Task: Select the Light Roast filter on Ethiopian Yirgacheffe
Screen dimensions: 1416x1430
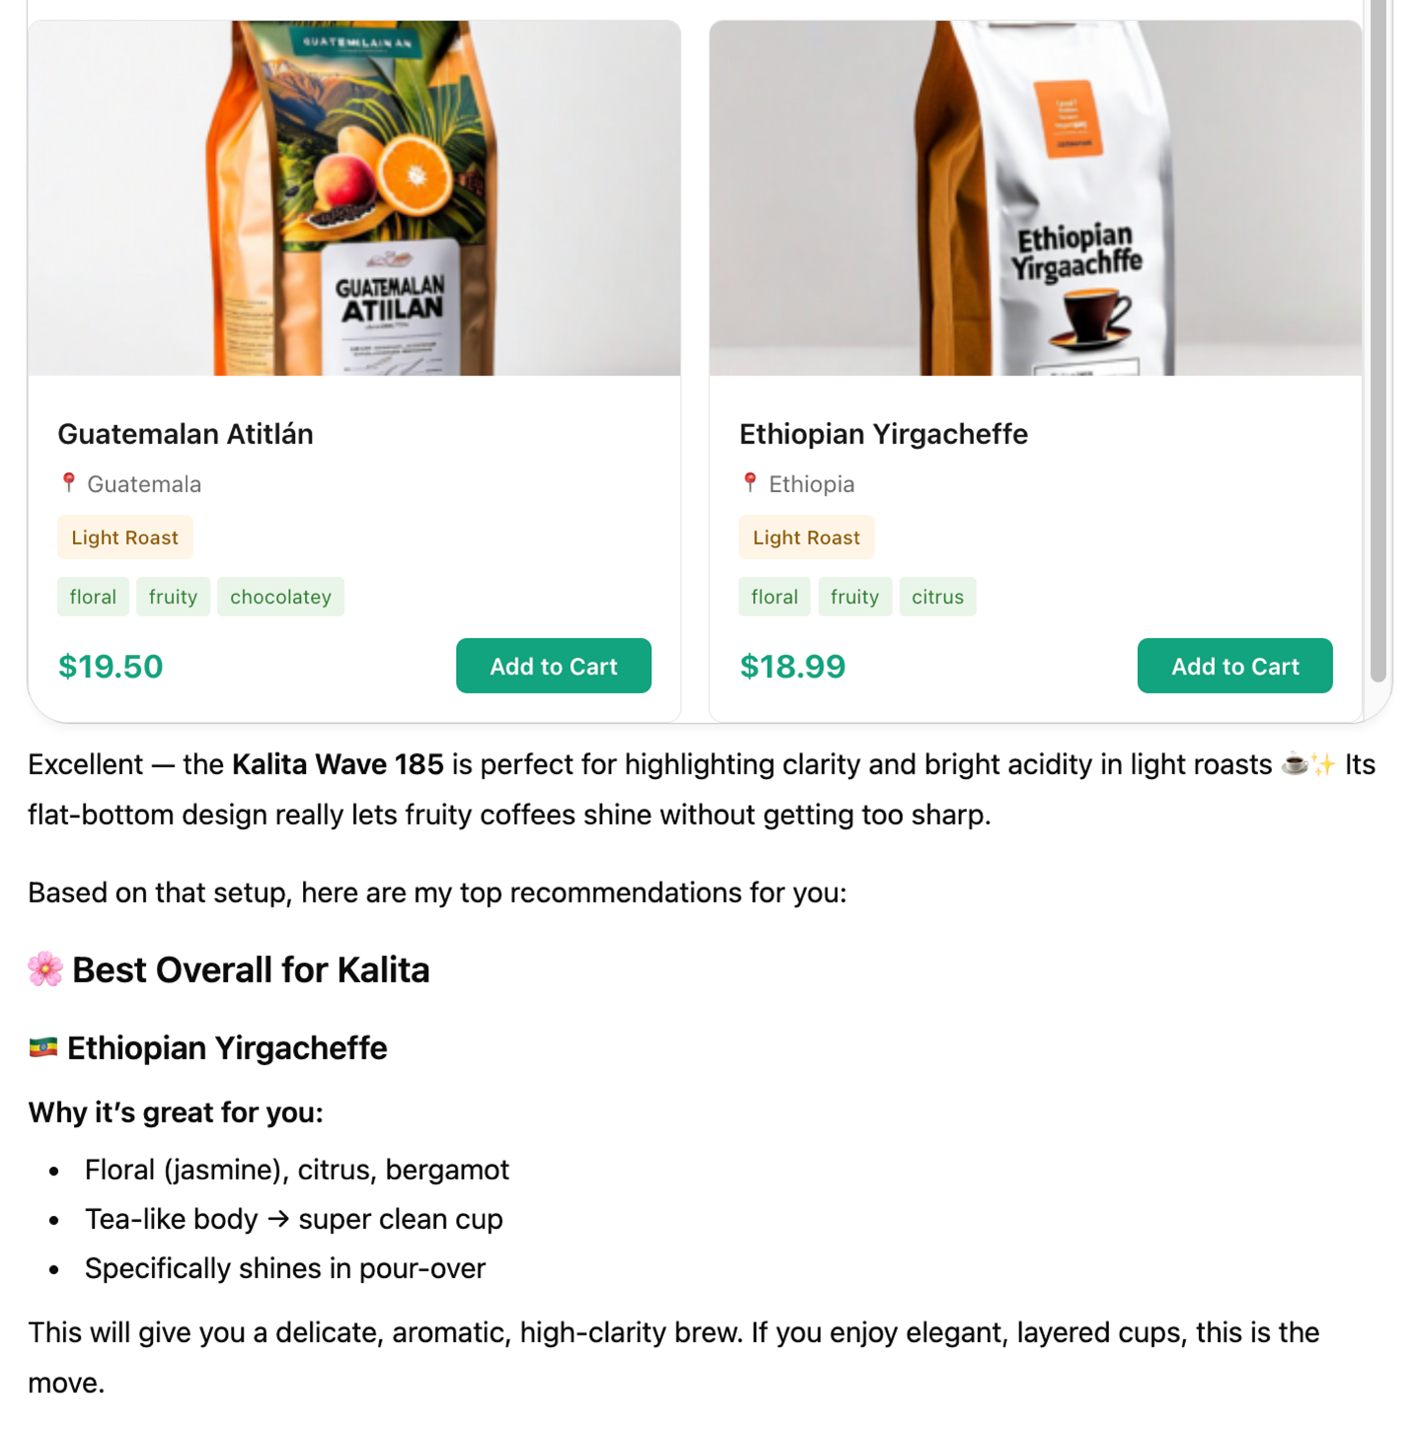Action: coord(806,537)
